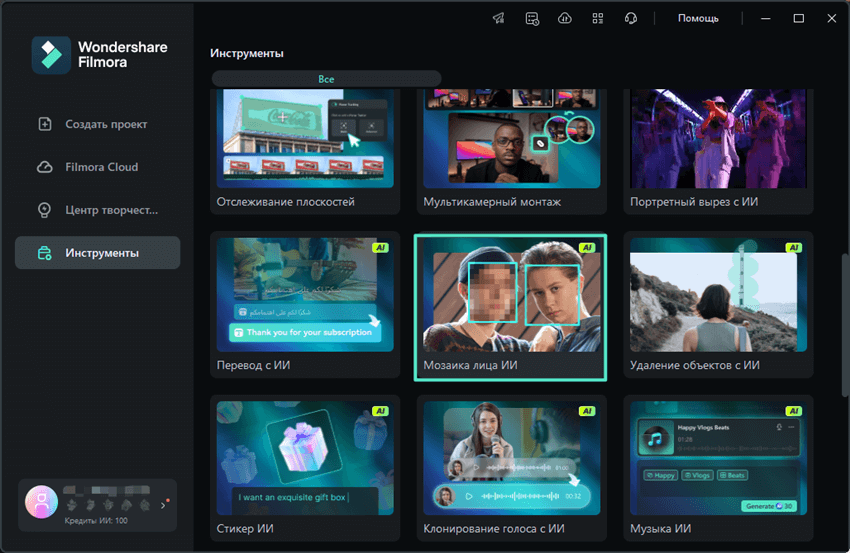Click AI badge on Удаление объектов с ИИ
The width and height of the screenshot is (850, 553).
pyautogui.click(x=794, y=248)
